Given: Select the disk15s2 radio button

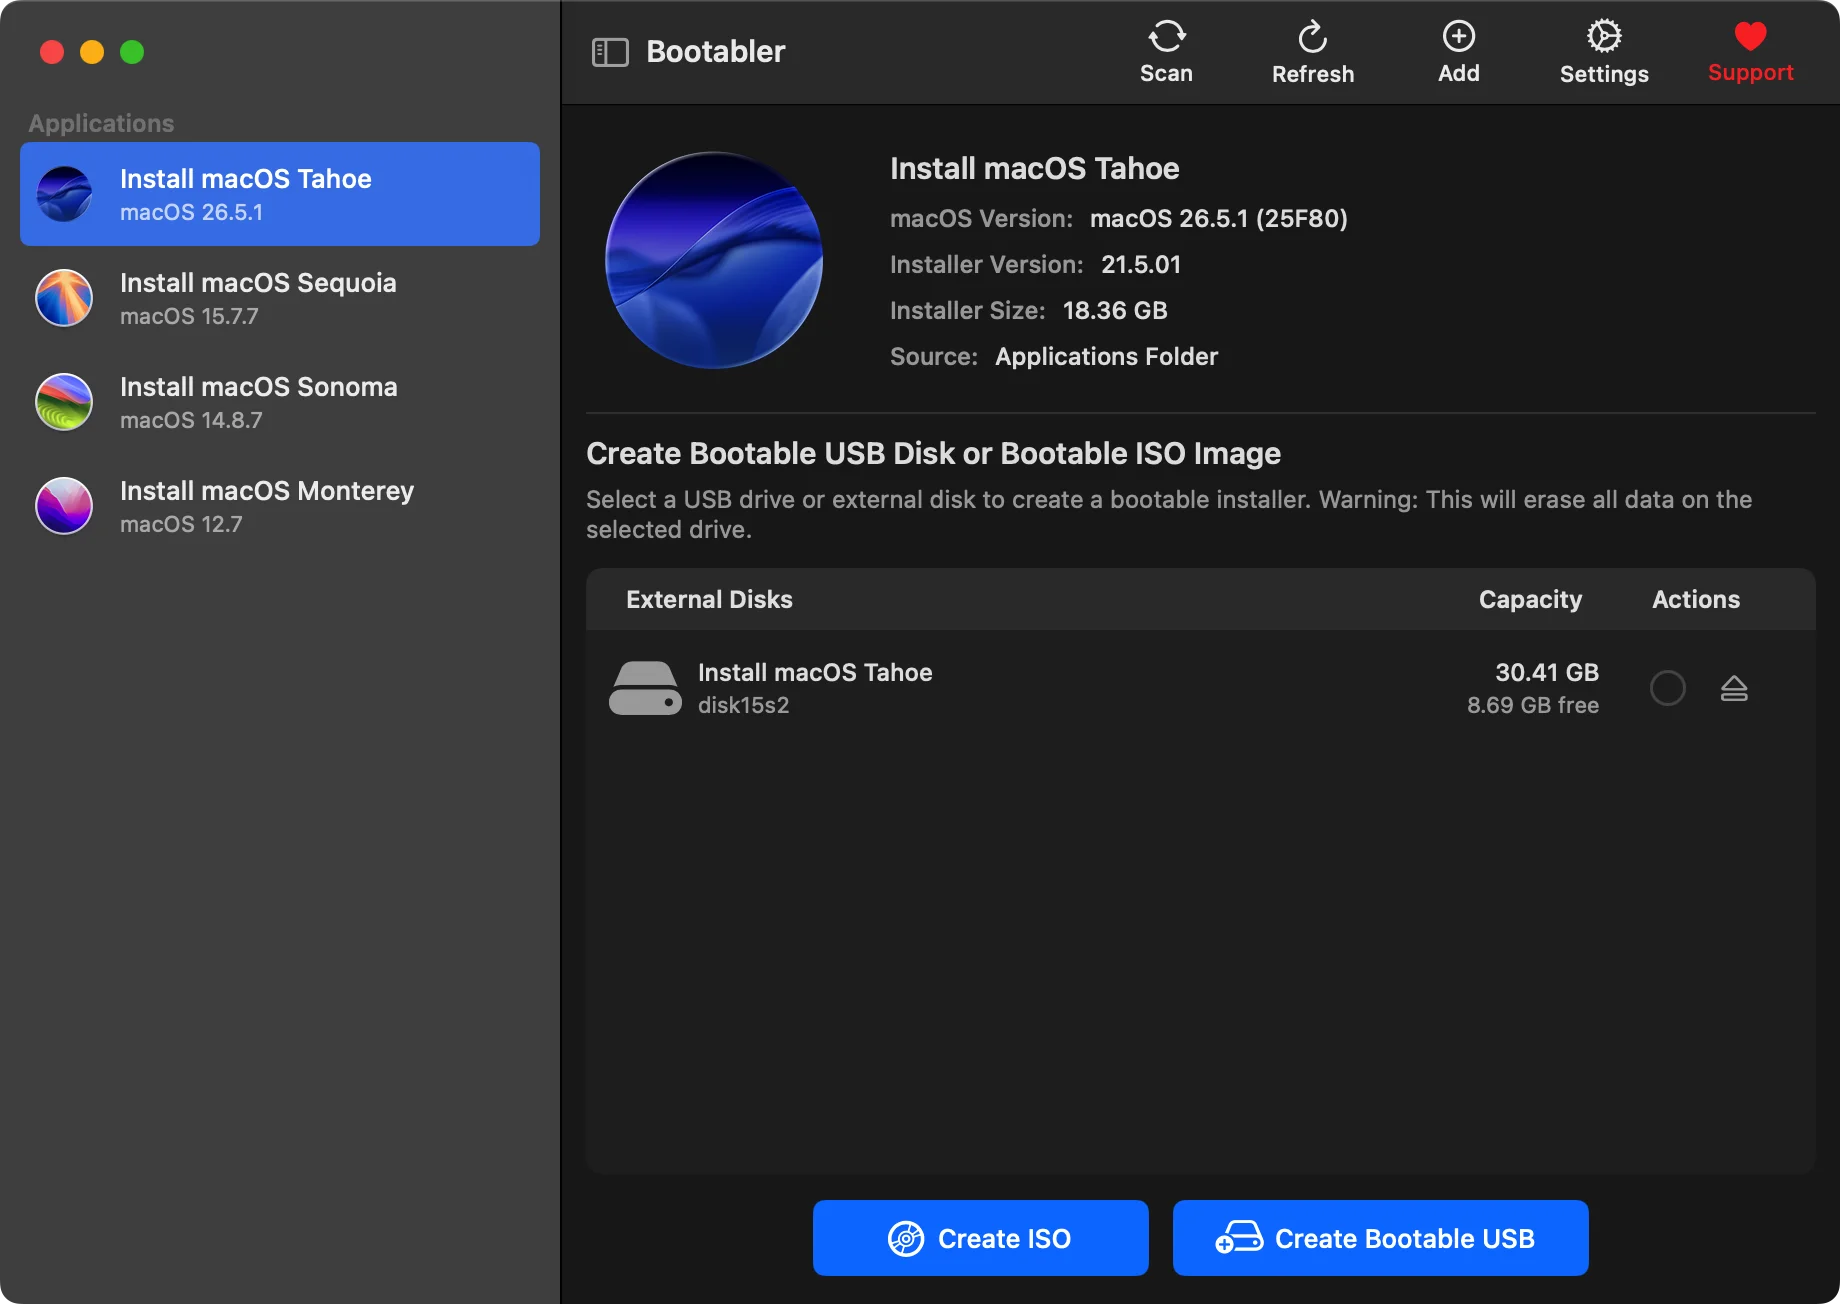Looking at the screenshot, I should [x=1667, y=688].
